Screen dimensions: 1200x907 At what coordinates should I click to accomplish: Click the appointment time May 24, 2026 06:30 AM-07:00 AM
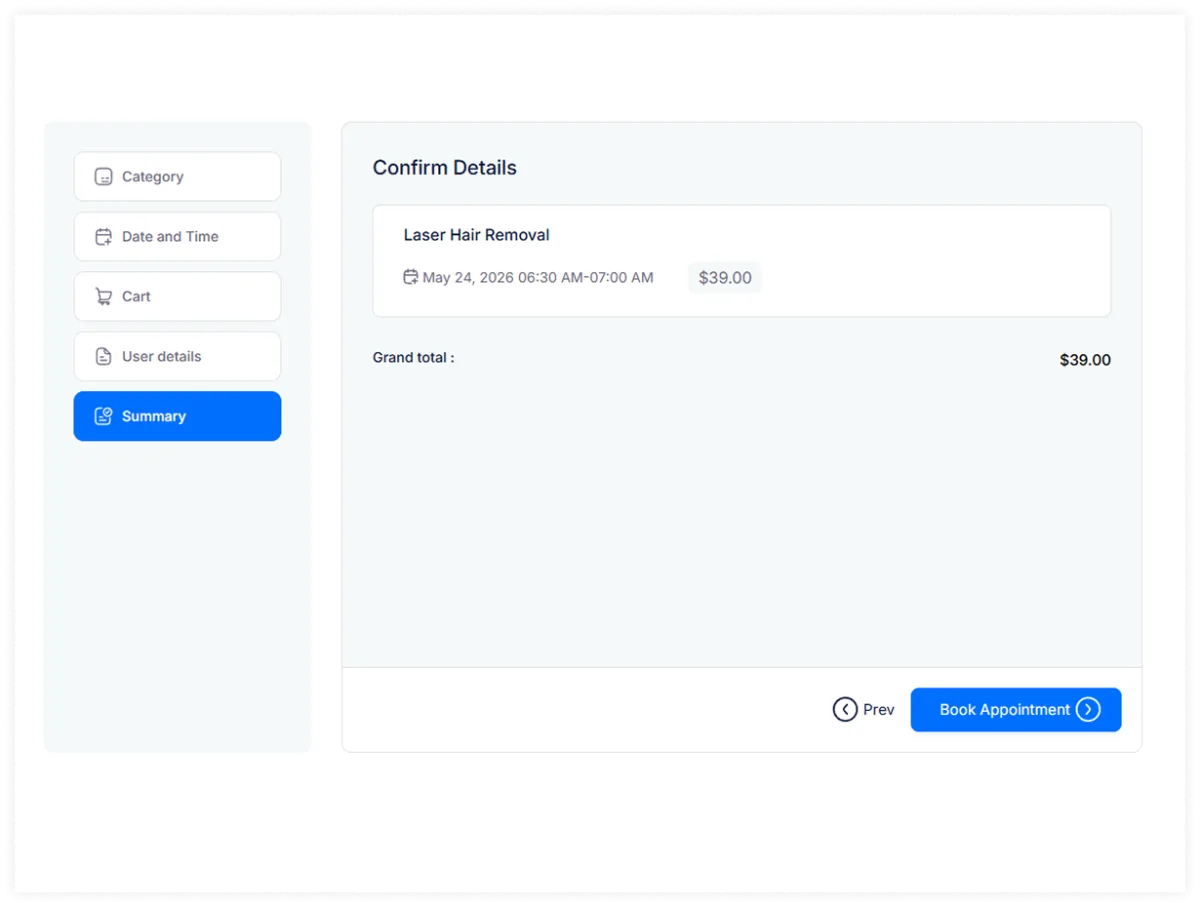tap(538, 278)
